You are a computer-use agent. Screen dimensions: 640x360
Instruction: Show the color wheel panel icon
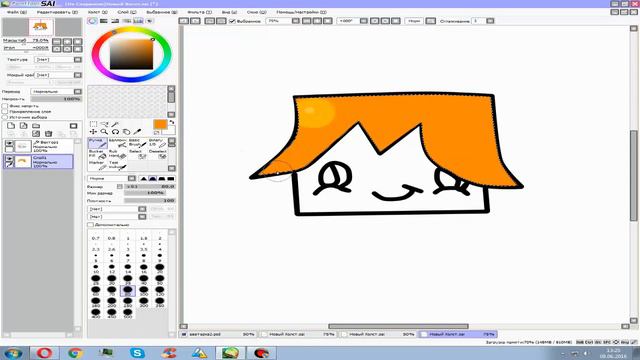point(93,21)
